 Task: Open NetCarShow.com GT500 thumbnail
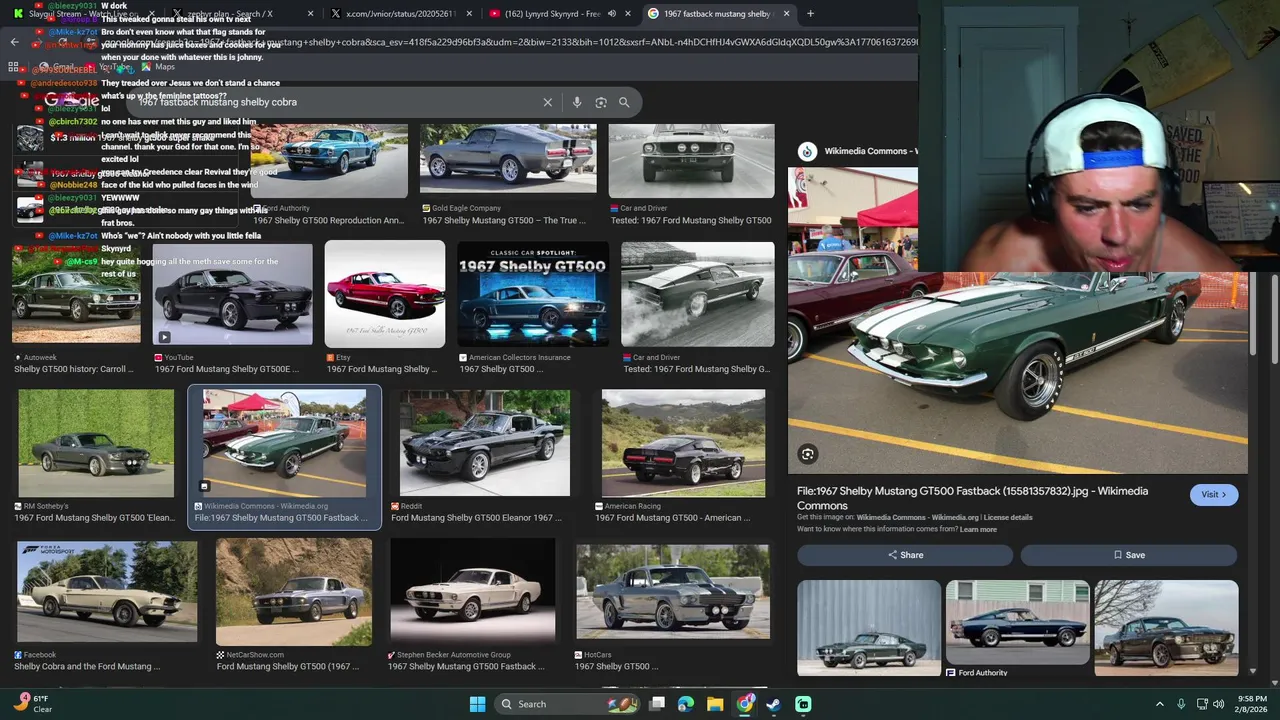pos(294,591)
